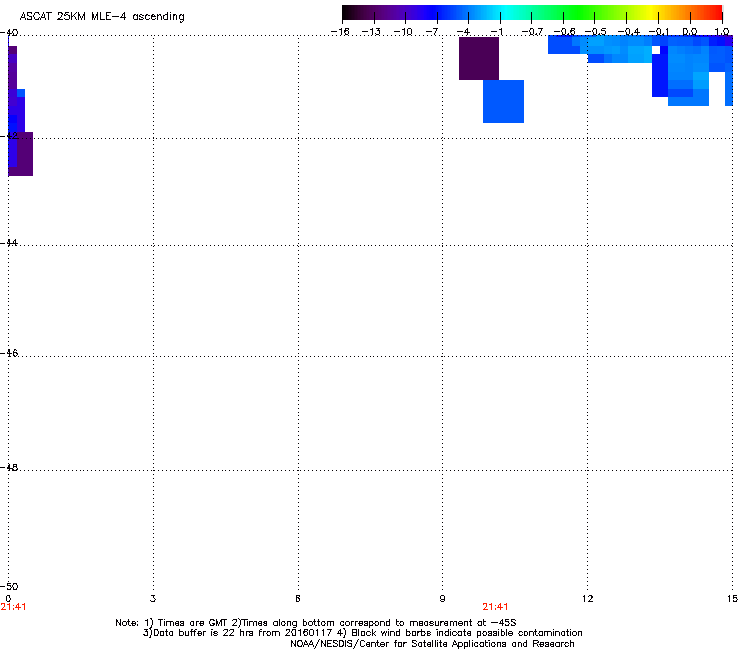The width and height of the screenshot is (740, 650).
Task: Click the white missing cell in the blue swath
Action: pos(656,50)
